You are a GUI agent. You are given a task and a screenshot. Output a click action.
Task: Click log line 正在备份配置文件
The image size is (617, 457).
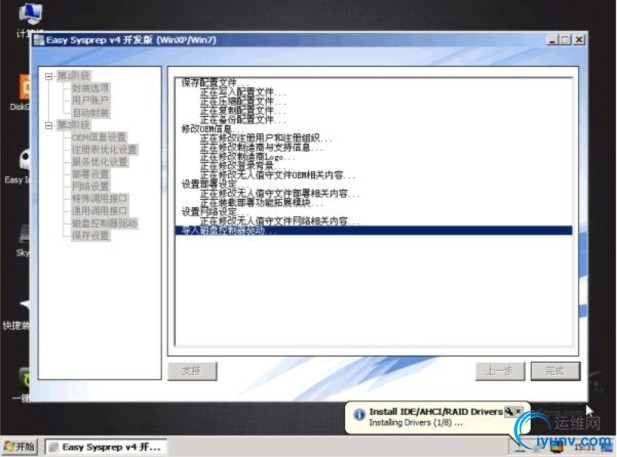point(243,119)
